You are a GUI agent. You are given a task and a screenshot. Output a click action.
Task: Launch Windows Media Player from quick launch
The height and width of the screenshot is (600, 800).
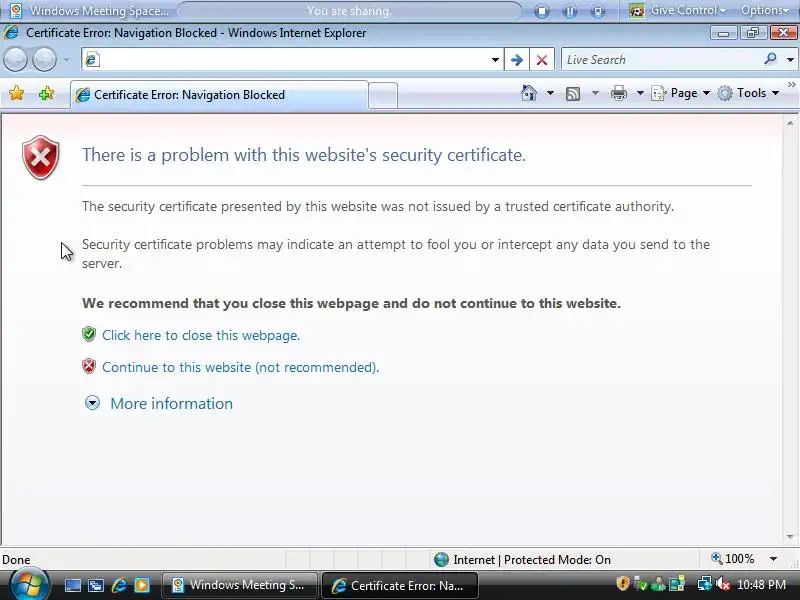coord(142,585)
